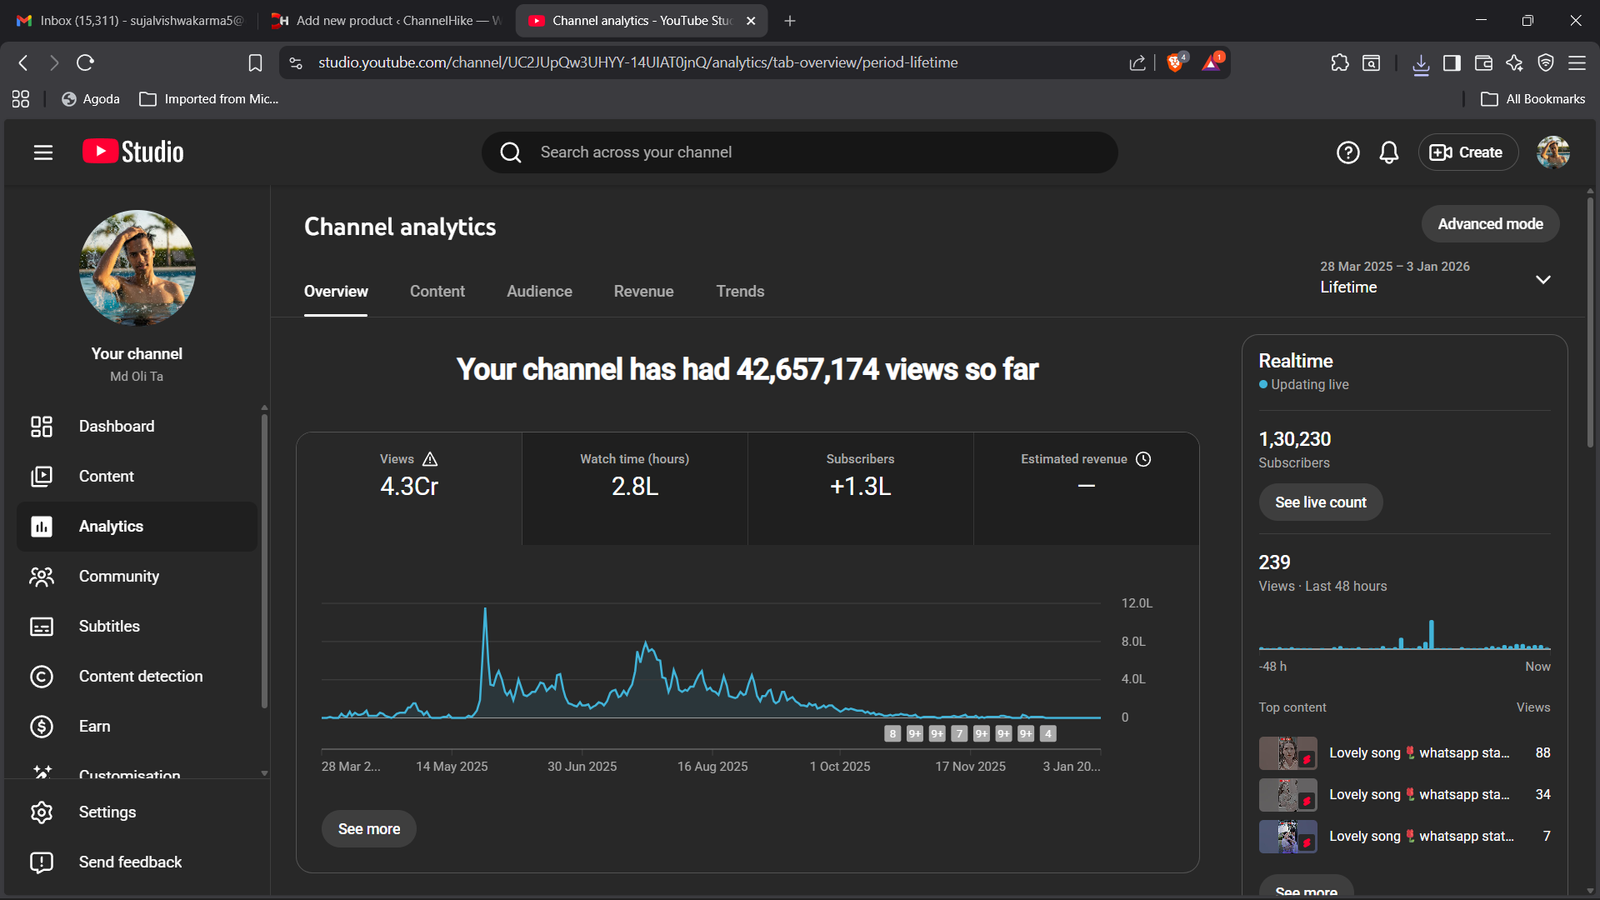
Task: Click the Content detection copyright icon
Action: point(41,676)
